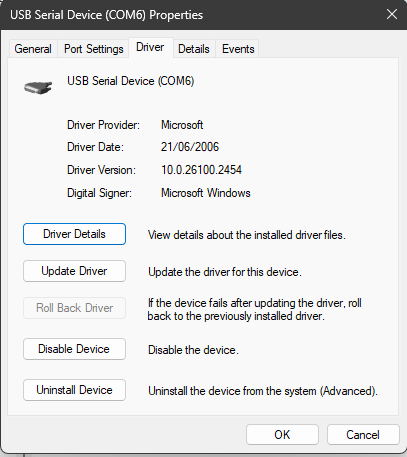Screen dimensions: 407x457
Task: Click the driver version number 10.0.26100.2454
Action: [x=201, y=170]
